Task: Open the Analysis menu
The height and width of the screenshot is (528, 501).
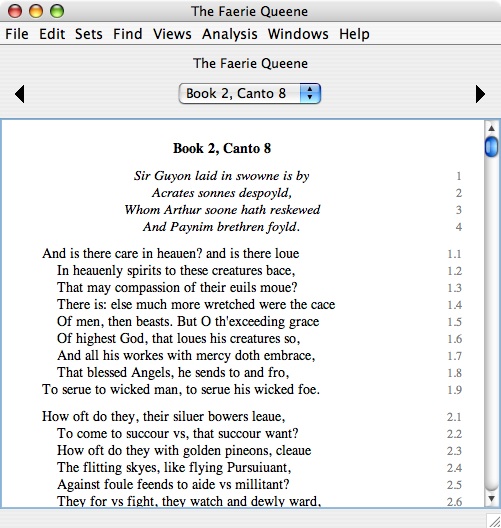Action: click(230, 34)
